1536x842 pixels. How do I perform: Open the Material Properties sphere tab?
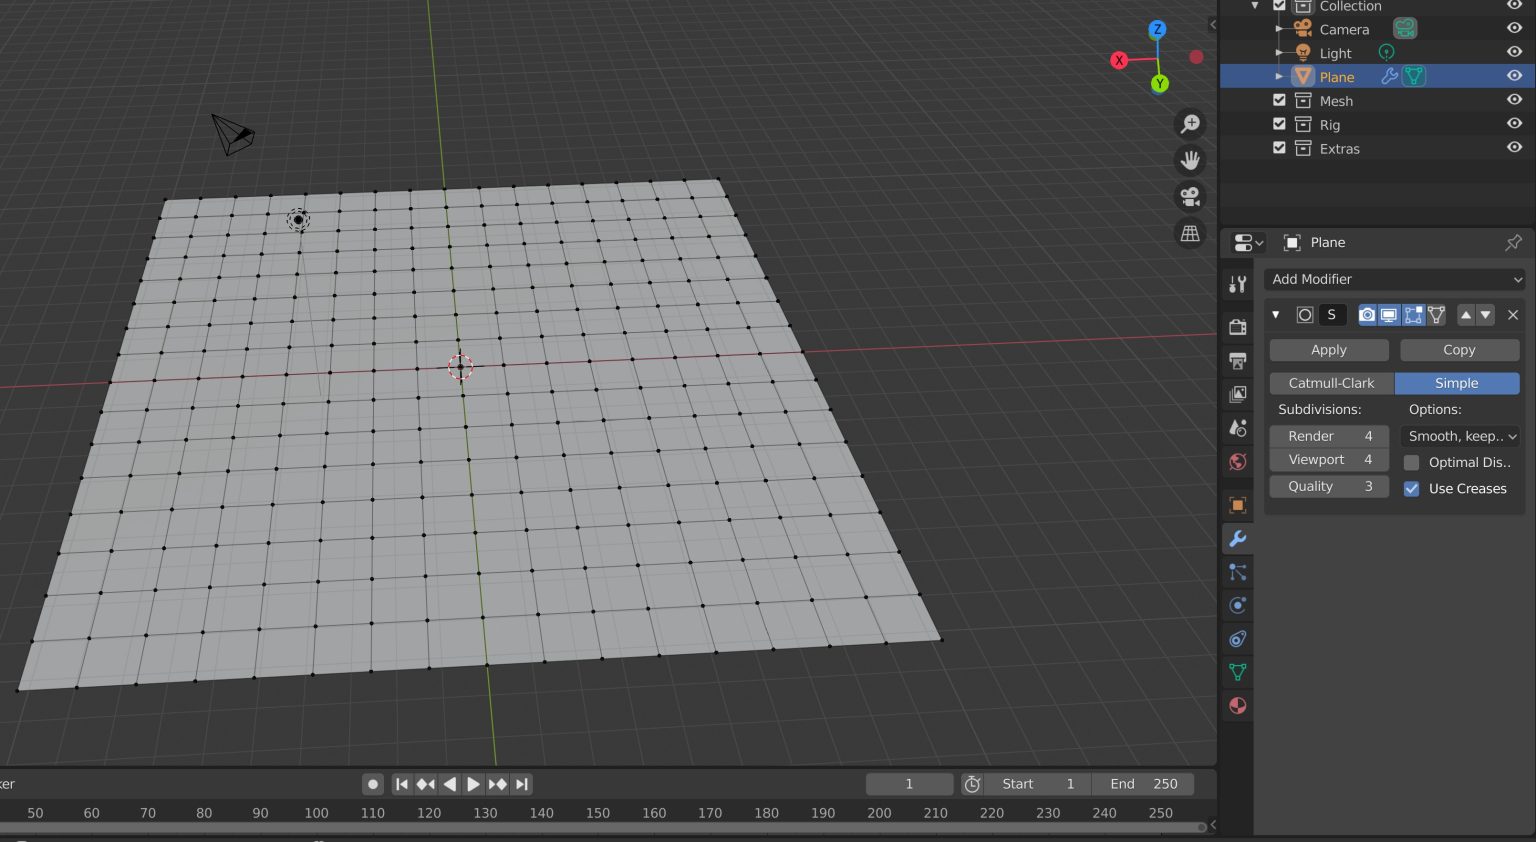click(x=1237, y=705)
